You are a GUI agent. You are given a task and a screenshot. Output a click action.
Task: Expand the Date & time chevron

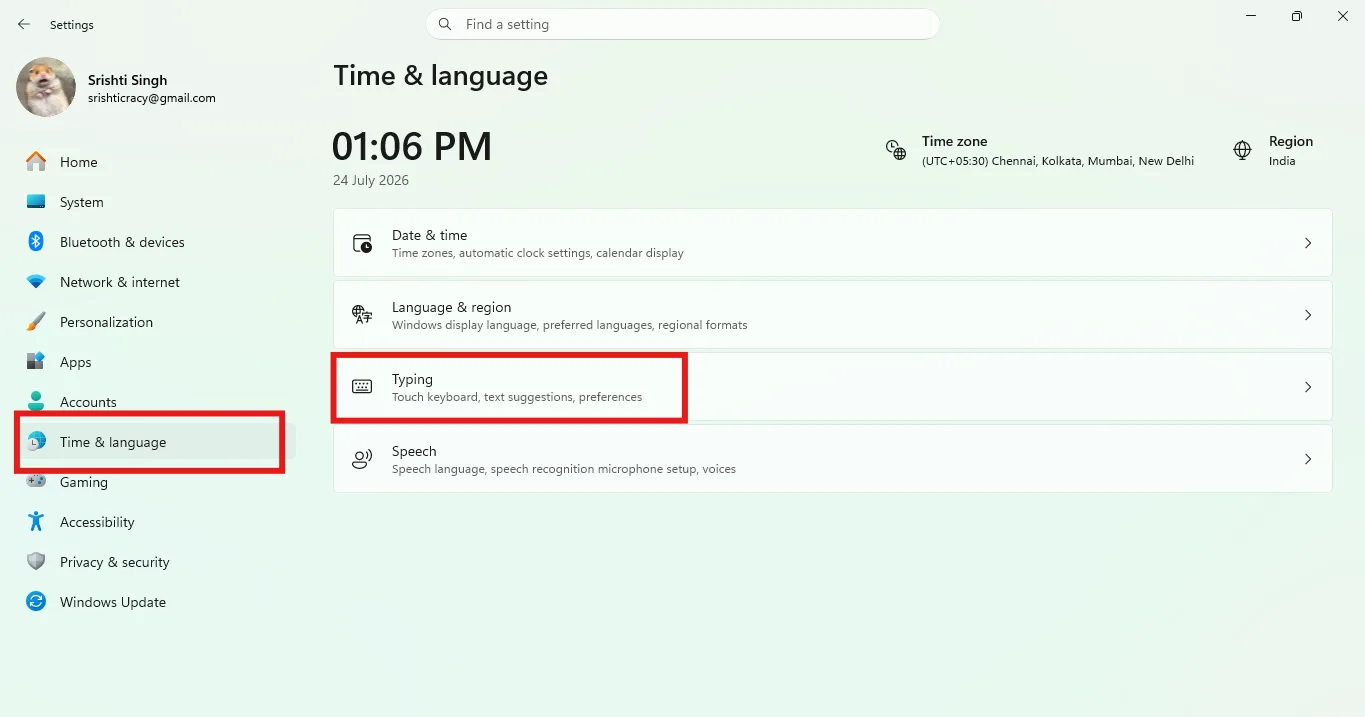tap(1308, 243)
